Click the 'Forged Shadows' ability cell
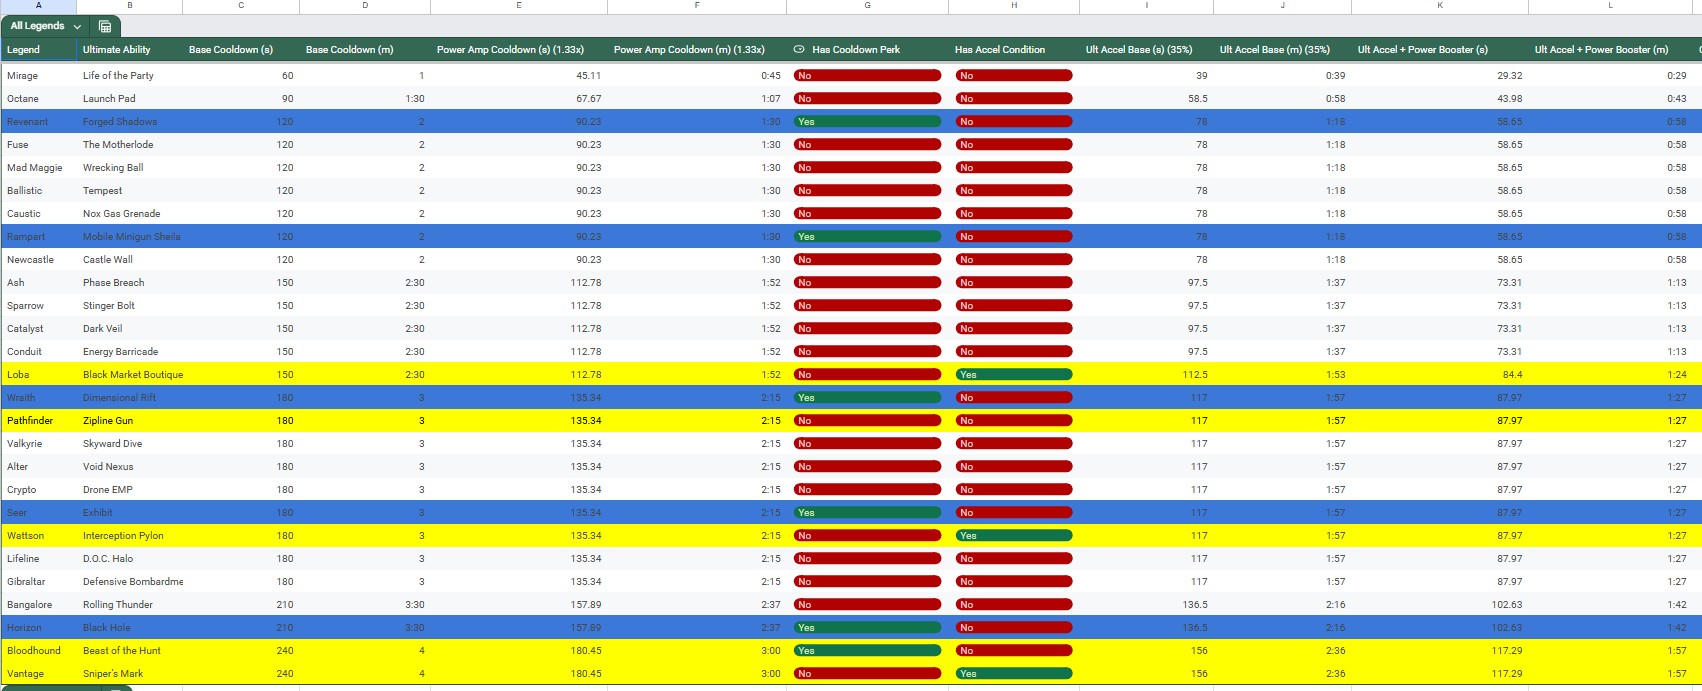Screen dimensions: 1702x691 (130, 121)
